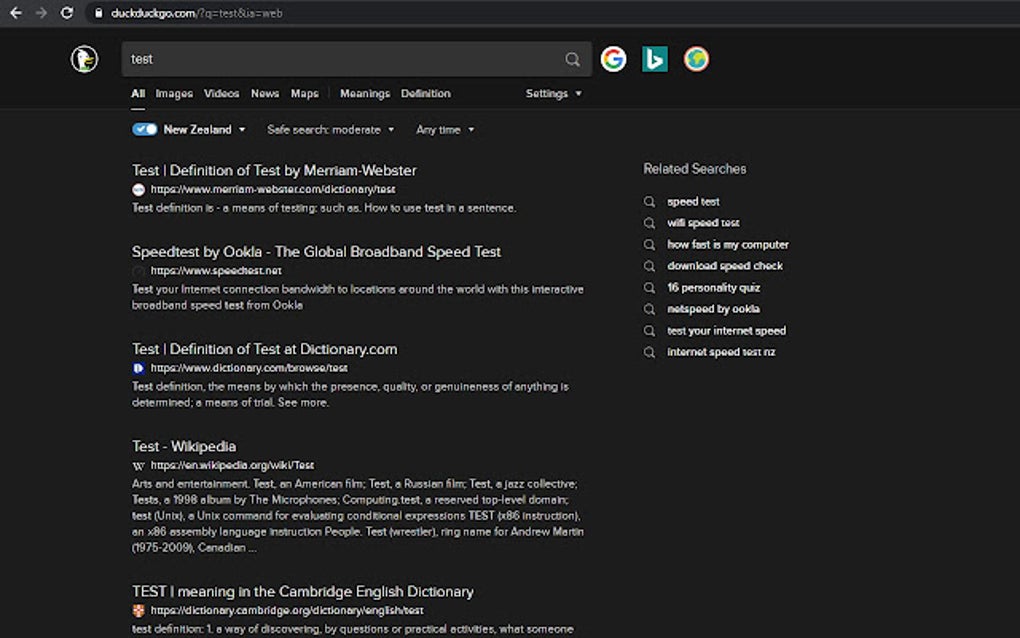The width and height of the screenshot is (1020, 638).
Task: Click the Merriam-Webster favicon
Action: point(139,190)
